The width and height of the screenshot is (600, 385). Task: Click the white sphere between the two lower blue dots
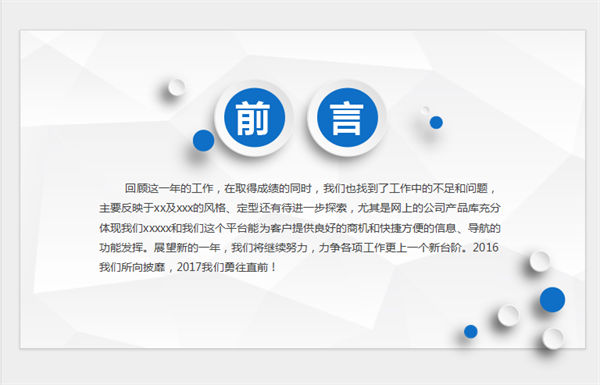pos(508,315)
